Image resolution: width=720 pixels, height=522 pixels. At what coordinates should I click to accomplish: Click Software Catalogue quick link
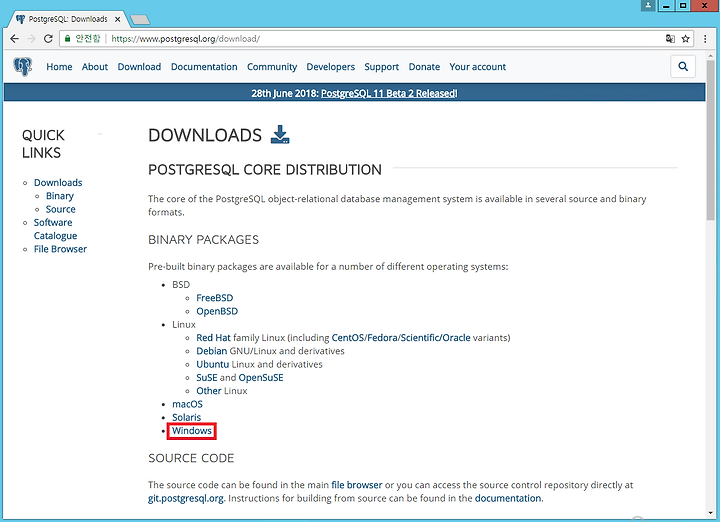point(55,229)
